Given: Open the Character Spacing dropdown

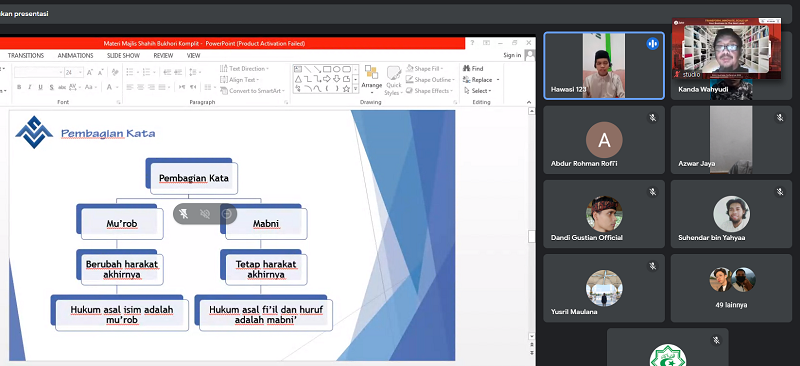Looking at the screenshot, I should click(75, 87).
